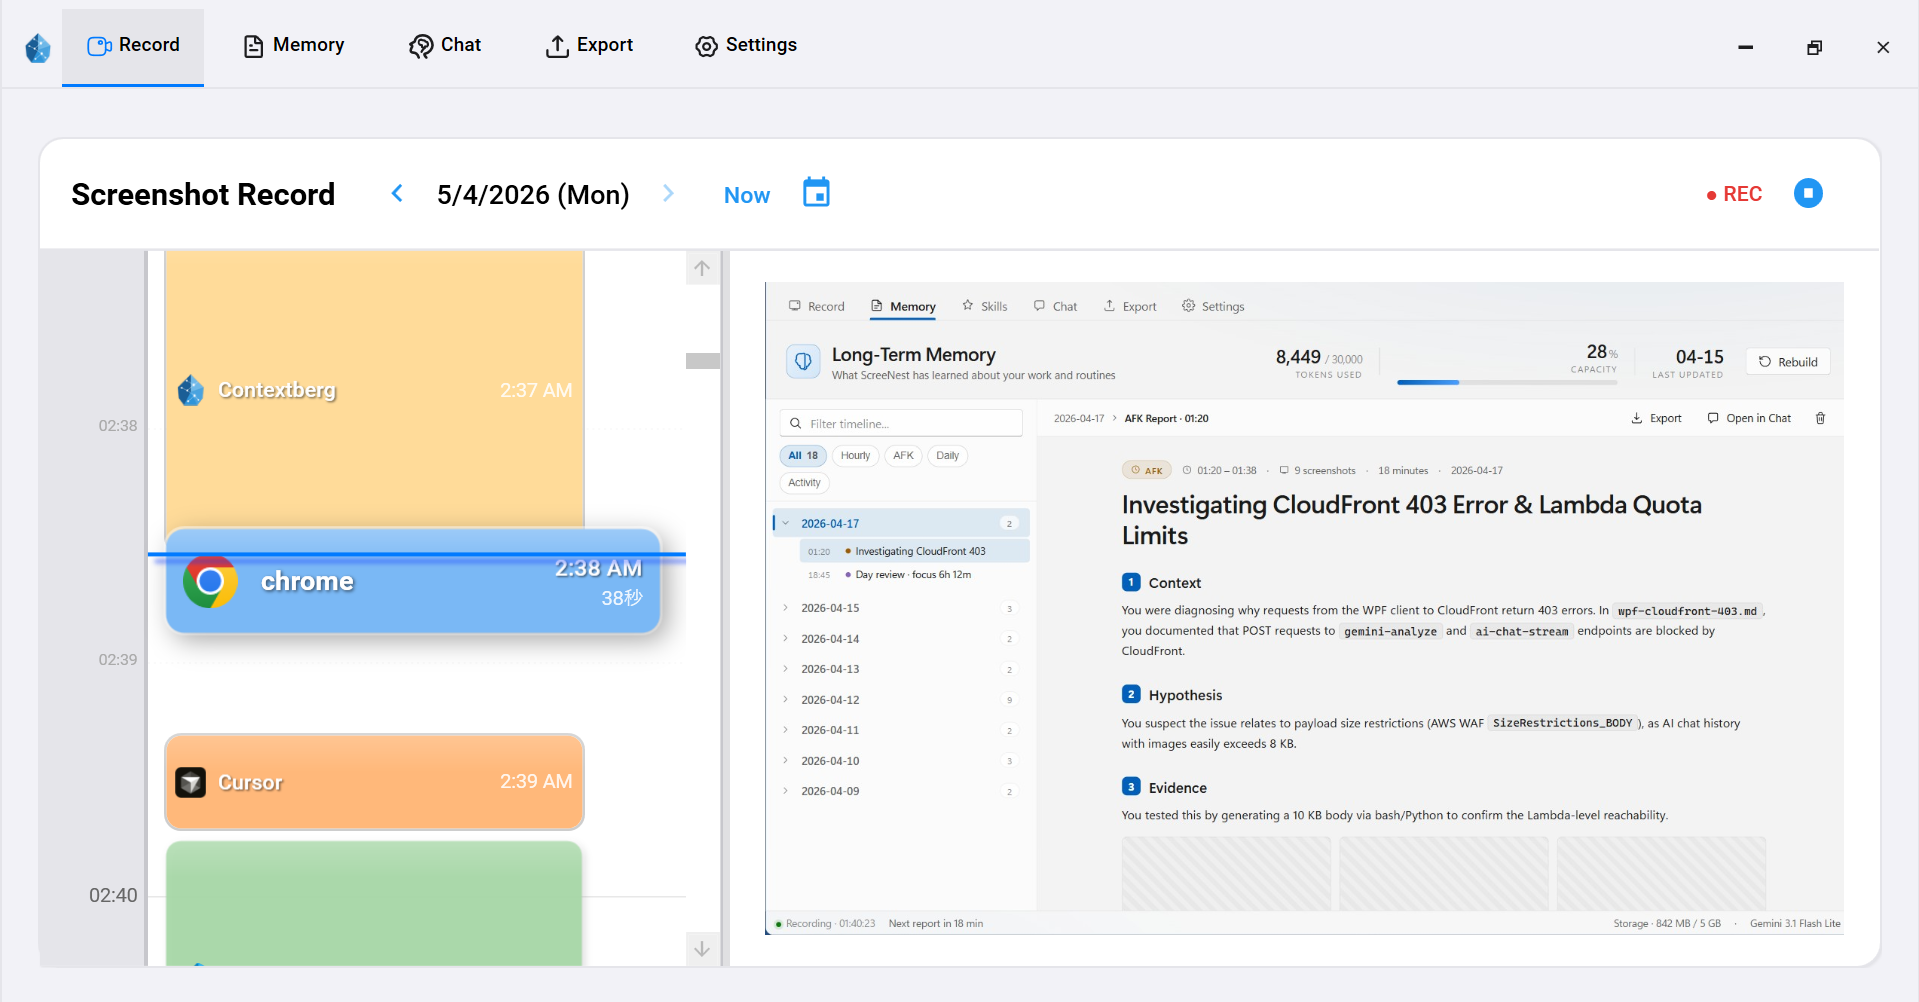Select the chrome 2:38 AM activity card
This screenshot has height=1002, width=1919.
click(413, 581)
